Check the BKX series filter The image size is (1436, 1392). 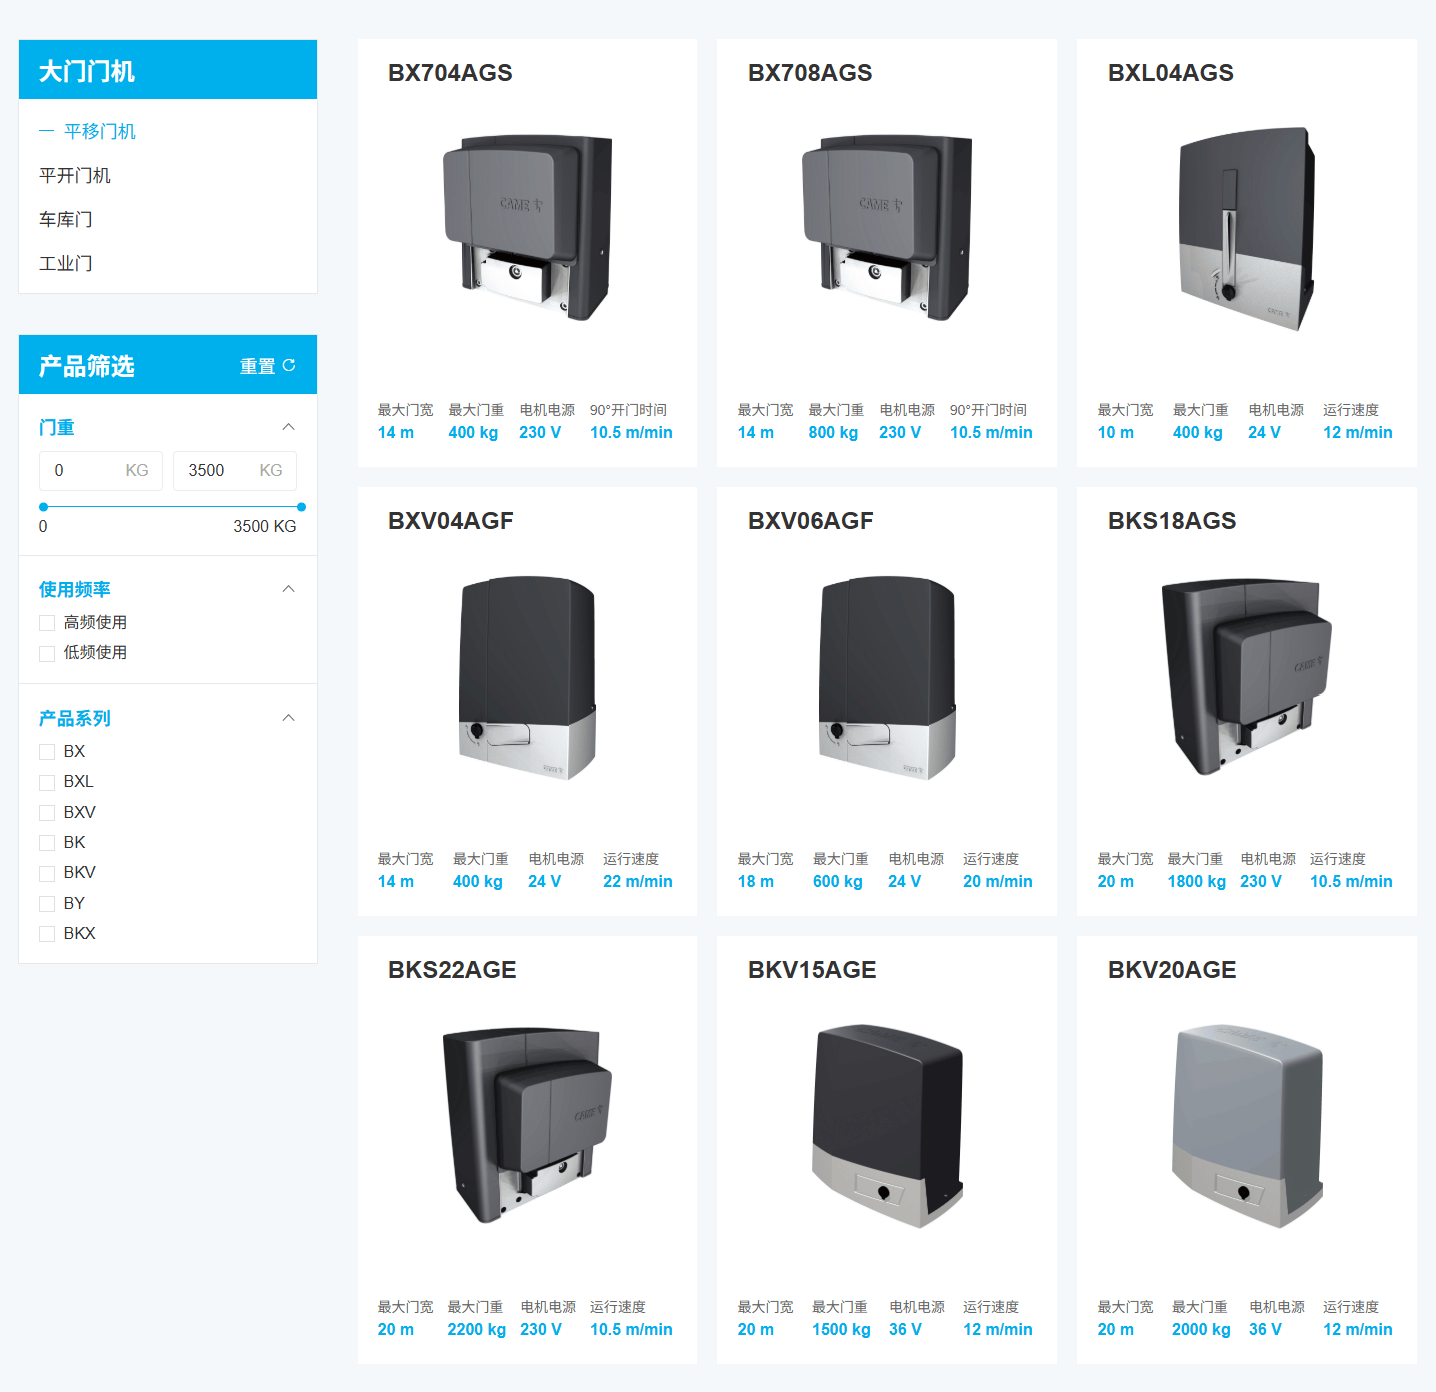[x=47, y=934]
